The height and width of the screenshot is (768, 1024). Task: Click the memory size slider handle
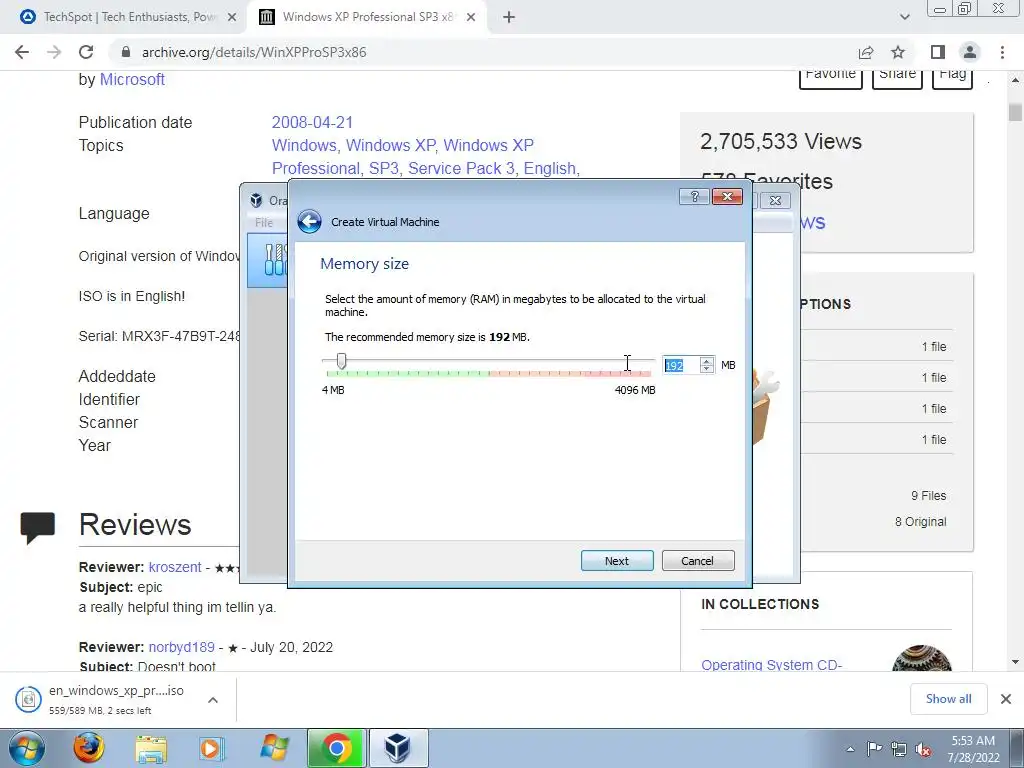click(341, 360)
